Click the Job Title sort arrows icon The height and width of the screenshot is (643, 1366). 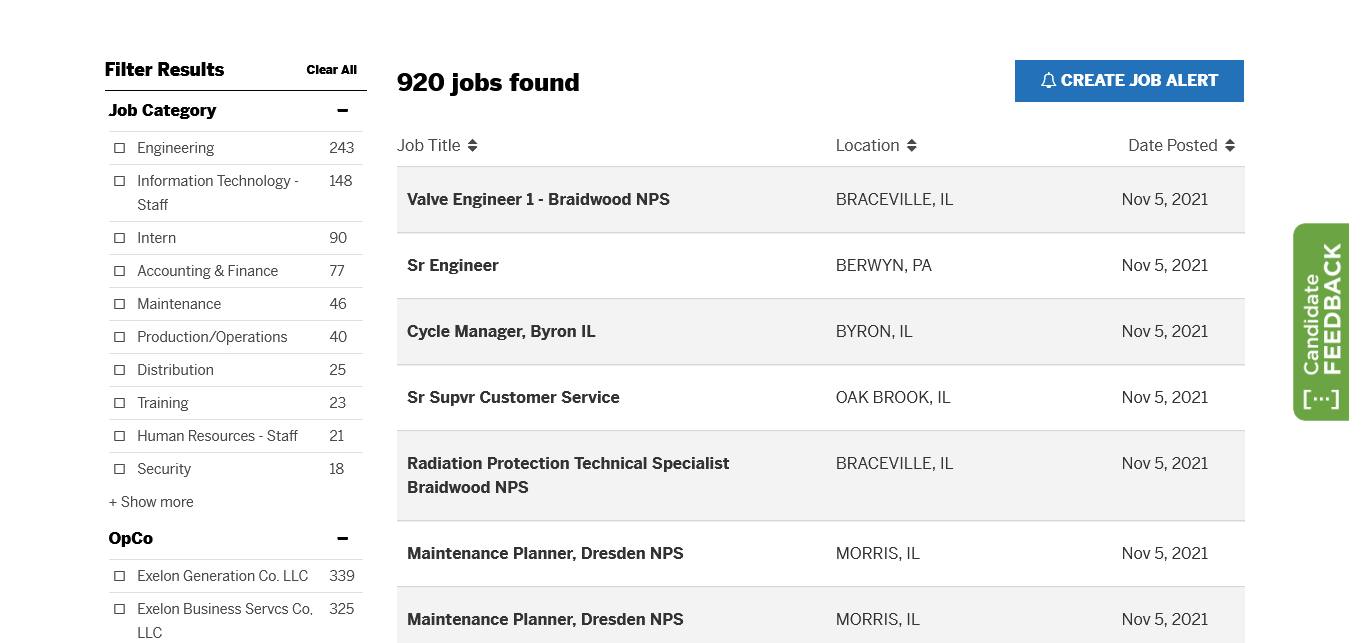point(473,146)
